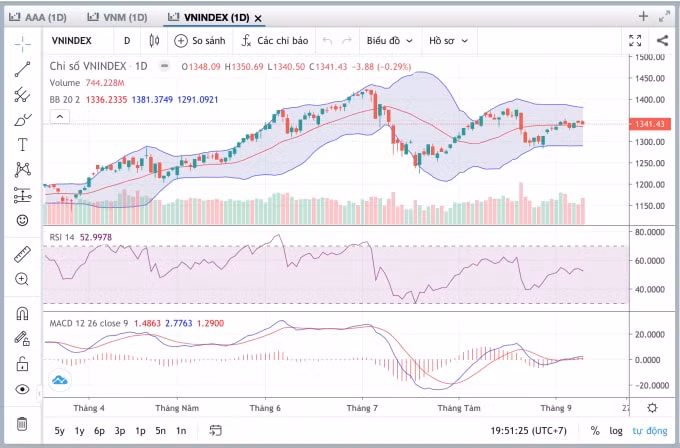
Task: Open the D interval selector
Action: point(127,41)
